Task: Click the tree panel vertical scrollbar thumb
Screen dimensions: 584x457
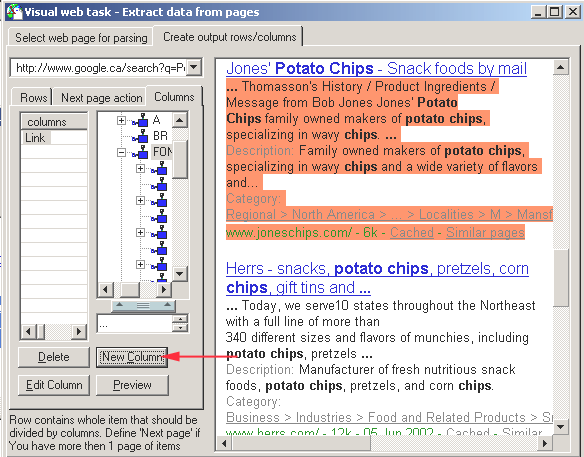Action: [x=180, y=160]
